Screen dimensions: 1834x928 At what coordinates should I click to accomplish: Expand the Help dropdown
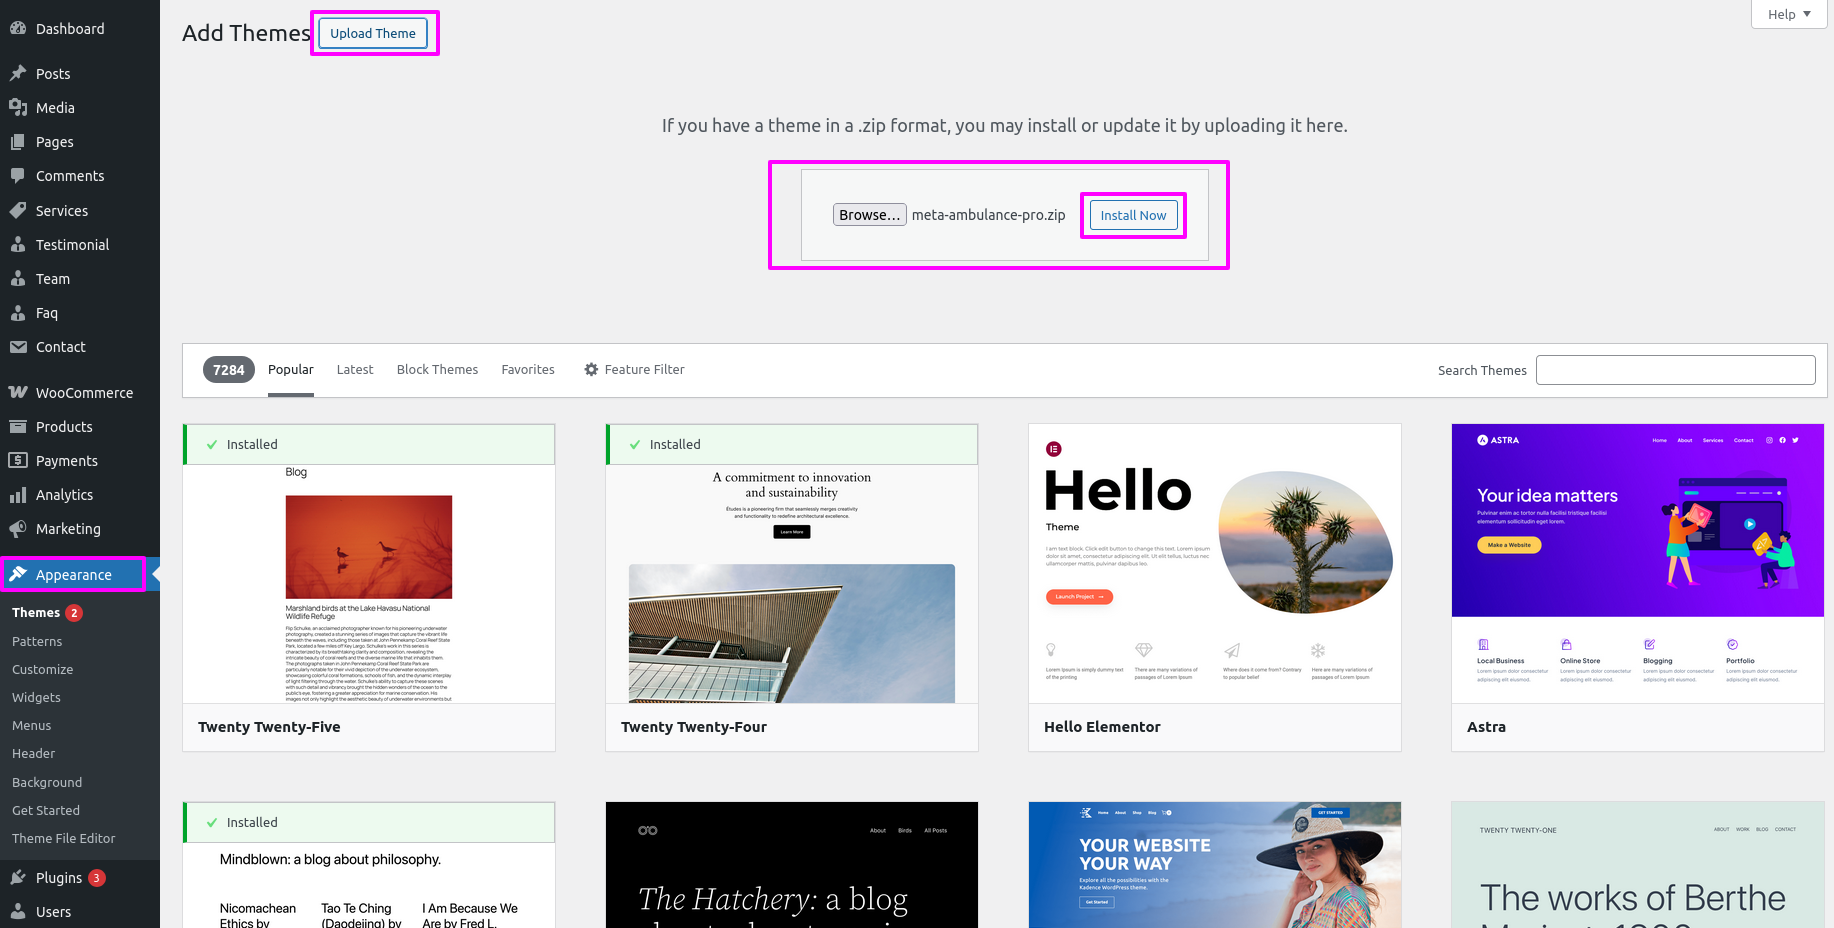(1788, 14)
